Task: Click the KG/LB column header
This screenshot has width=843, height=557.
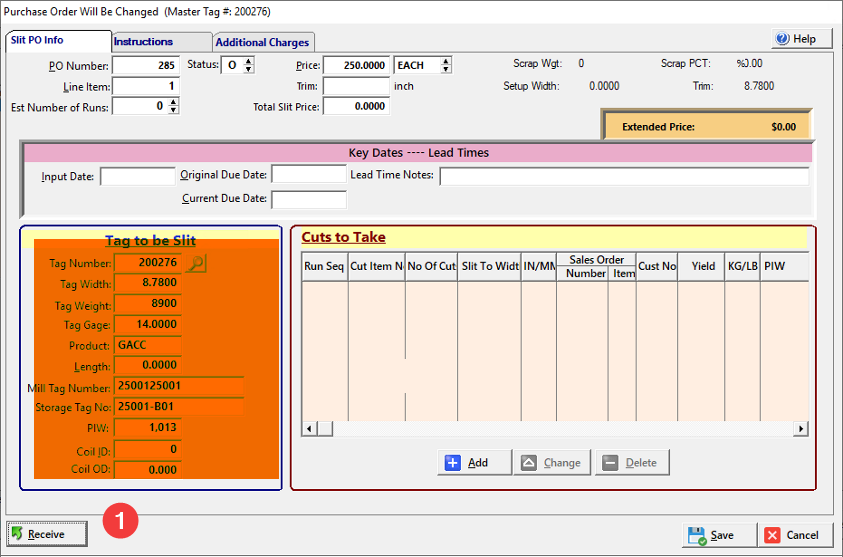Action: click(742, 266)
